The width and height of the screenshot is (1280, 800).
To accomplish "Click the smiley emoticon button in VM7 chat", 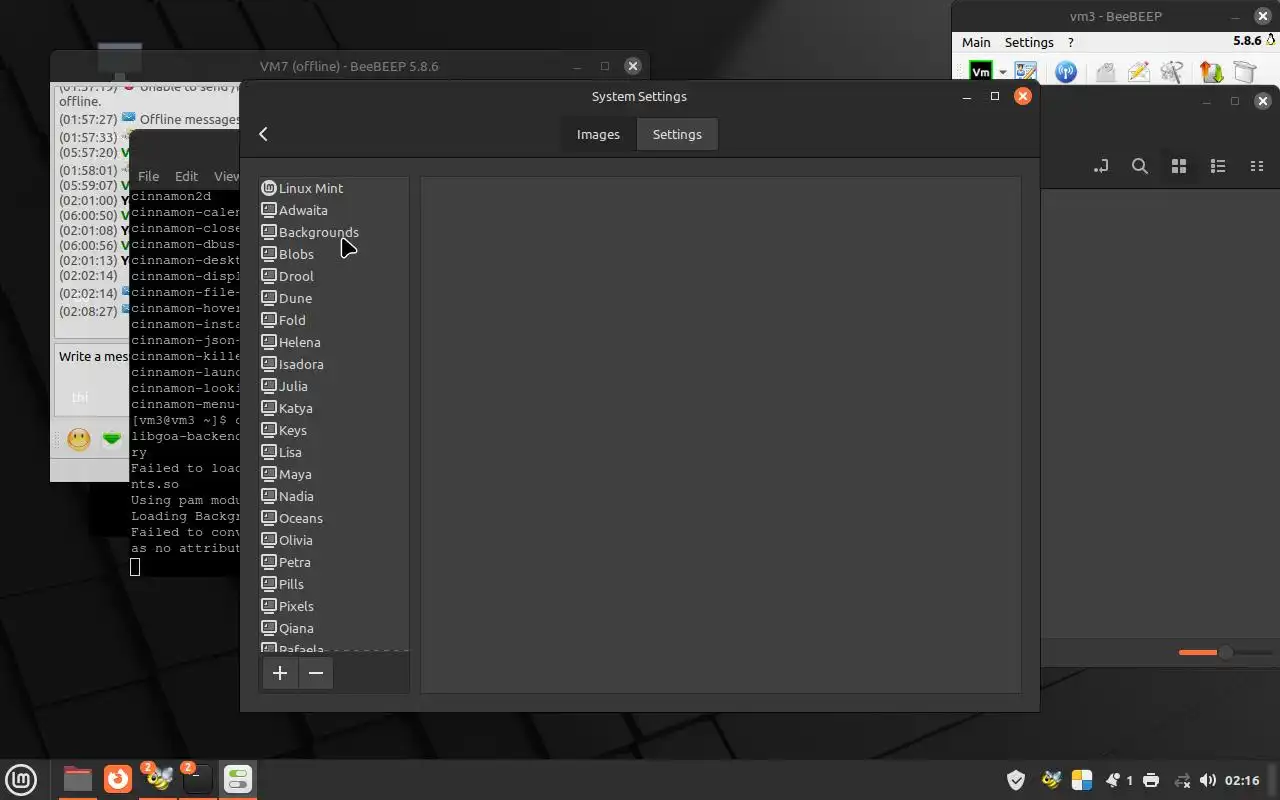I will (79, 439).
